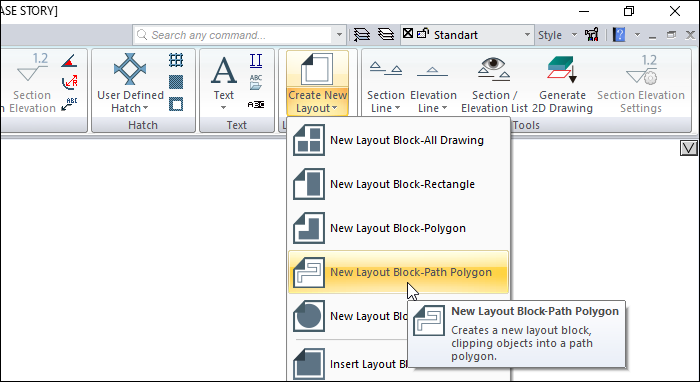Click the ABC folder text icon
The height and width of the screenshot is (382, 700).
[256, 82]
